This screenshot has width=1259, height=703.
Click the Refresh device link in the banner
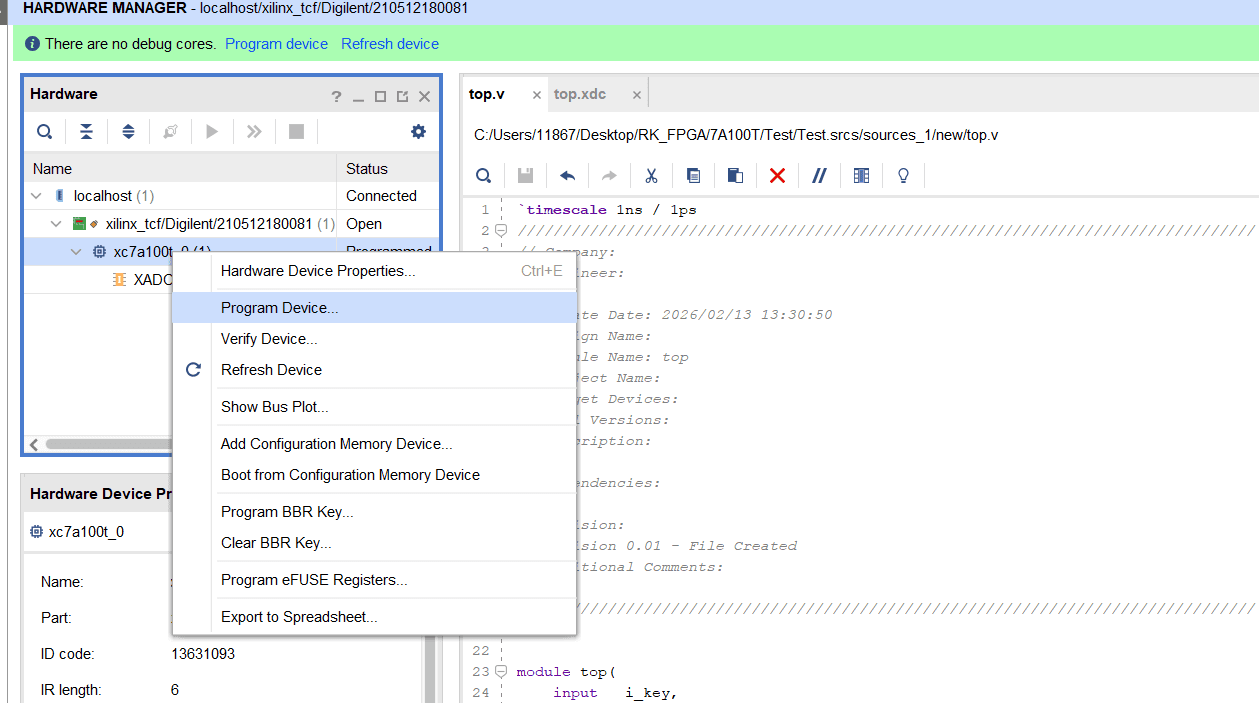(x=390, y=44)
